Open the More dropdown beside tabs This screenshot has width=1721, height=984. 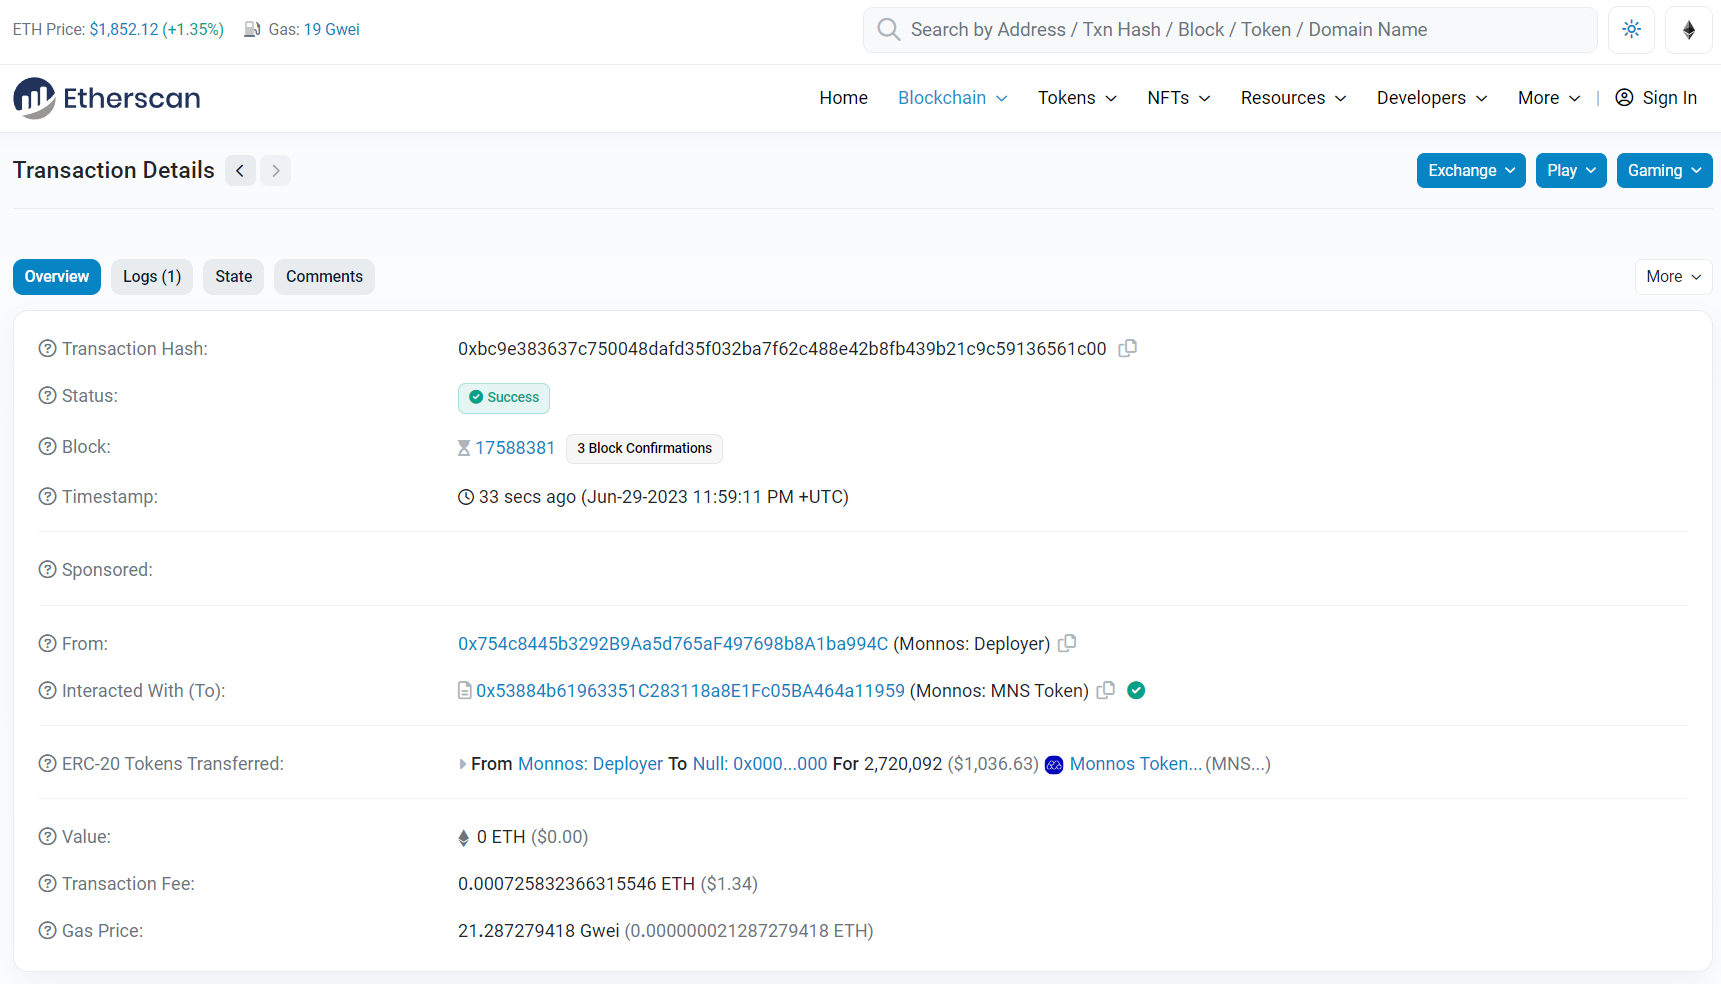[1673, 276]
